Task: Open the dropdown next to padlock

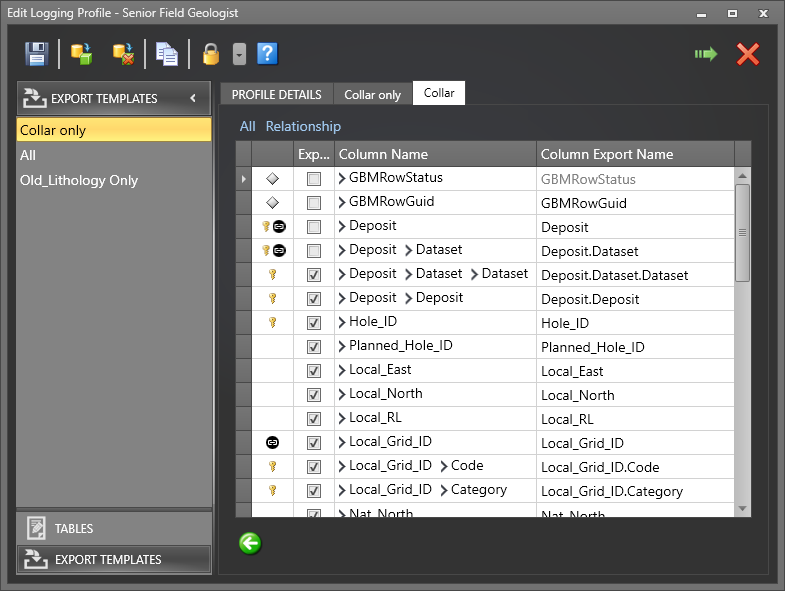Action: 240,54
